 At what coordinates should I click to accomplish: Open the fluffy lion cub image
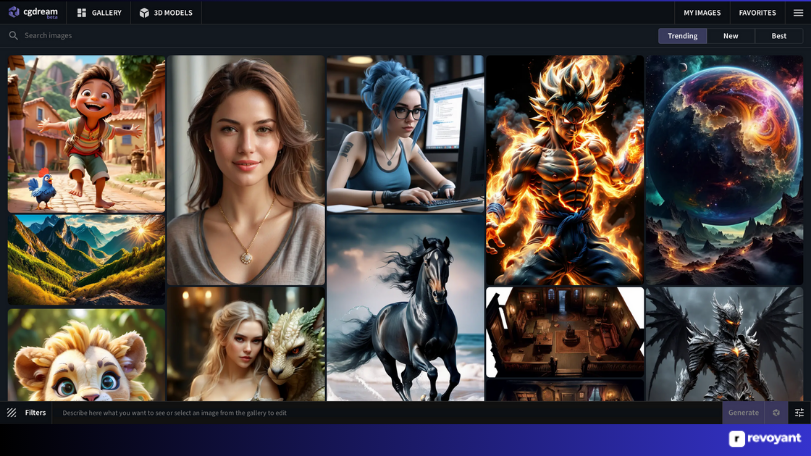(x=86, y=355)
